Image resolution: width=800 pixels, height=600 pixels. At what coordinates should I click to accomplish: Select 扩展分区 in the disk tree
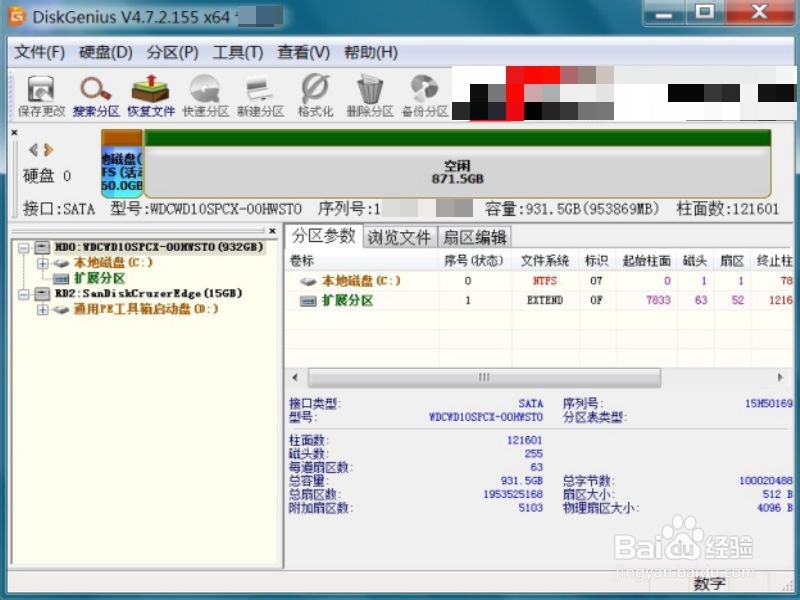pos(99,278)
